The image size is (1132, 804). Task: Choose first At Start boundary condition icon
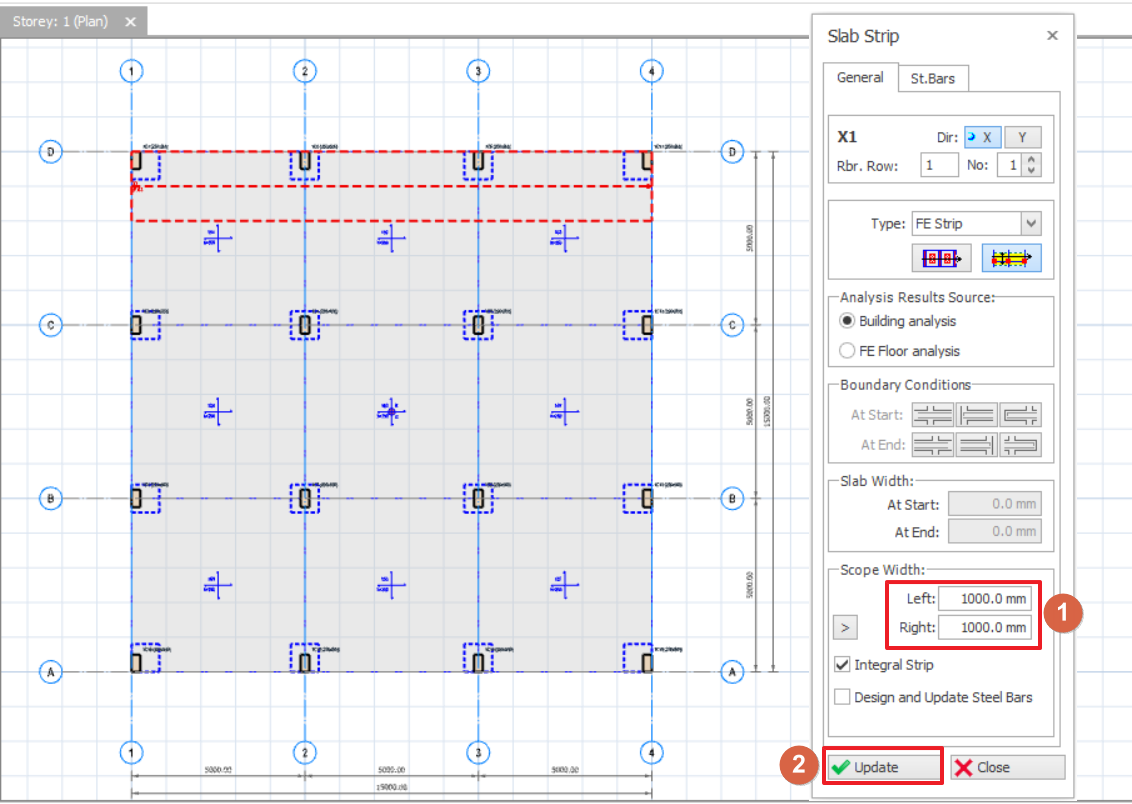coord(932,415)
